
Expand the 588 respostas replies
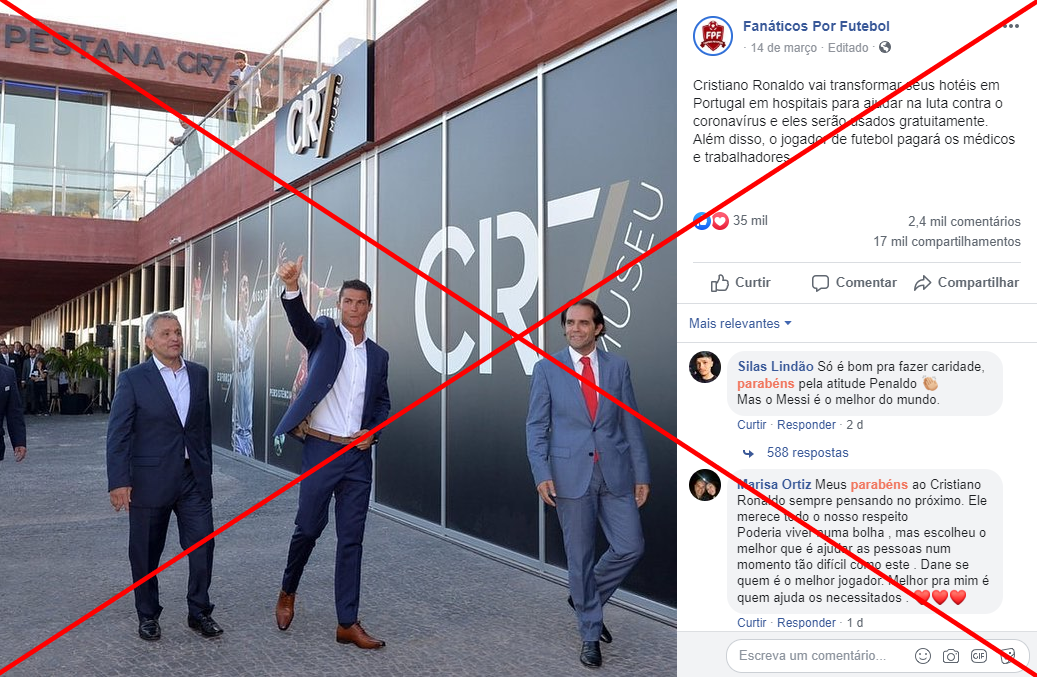pos(807,452)
